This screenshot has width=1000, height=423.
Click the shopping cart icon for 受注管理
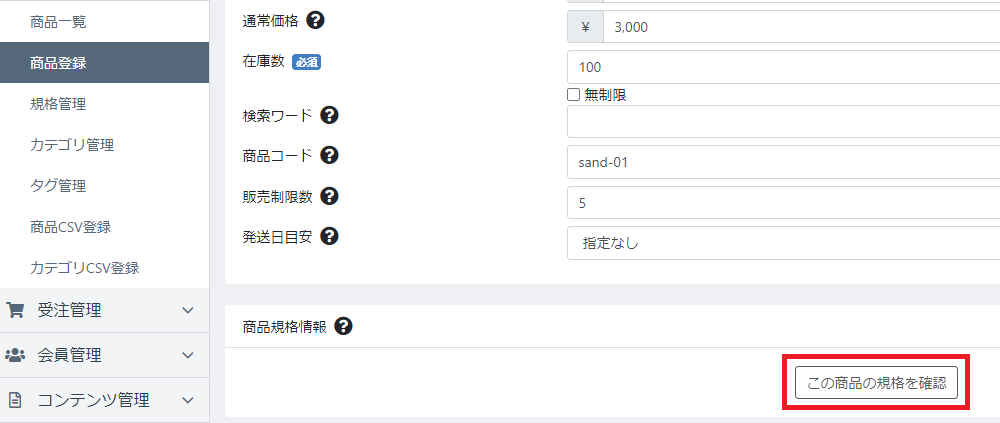point(14,310)
